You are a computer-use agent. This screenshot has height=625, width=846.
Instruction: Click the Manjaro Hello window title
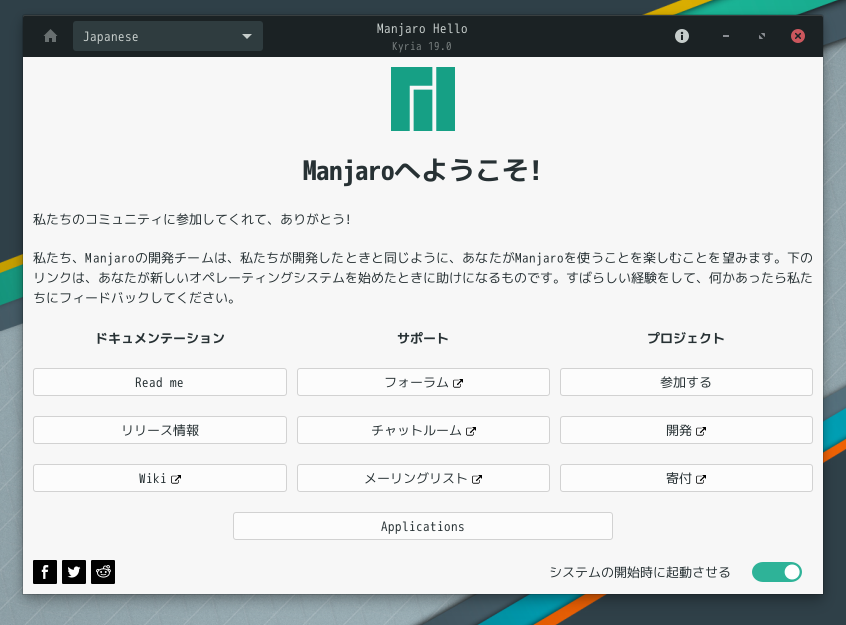pos(422,29)
